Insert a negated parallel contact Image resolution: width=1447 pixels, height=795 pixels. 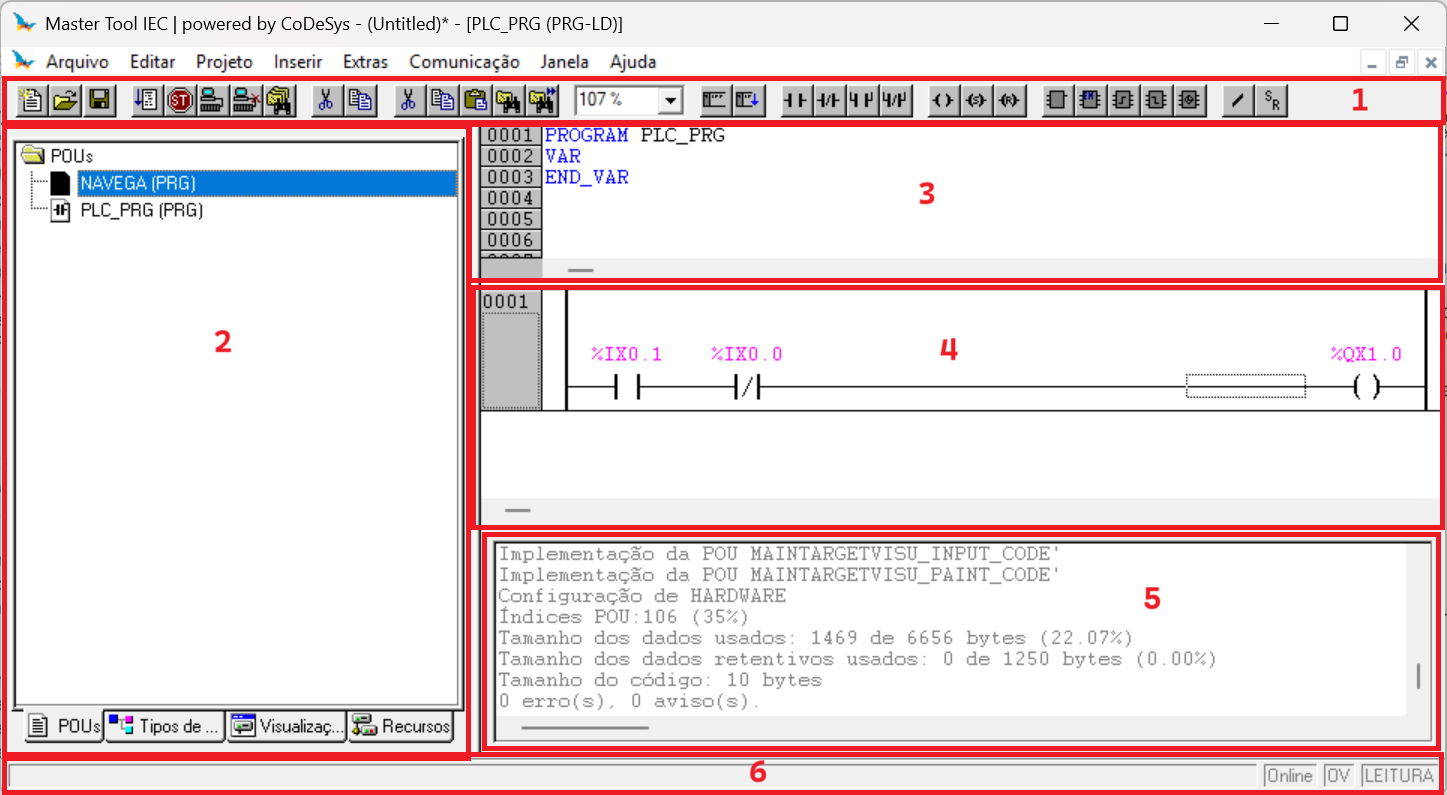point(896,100)
